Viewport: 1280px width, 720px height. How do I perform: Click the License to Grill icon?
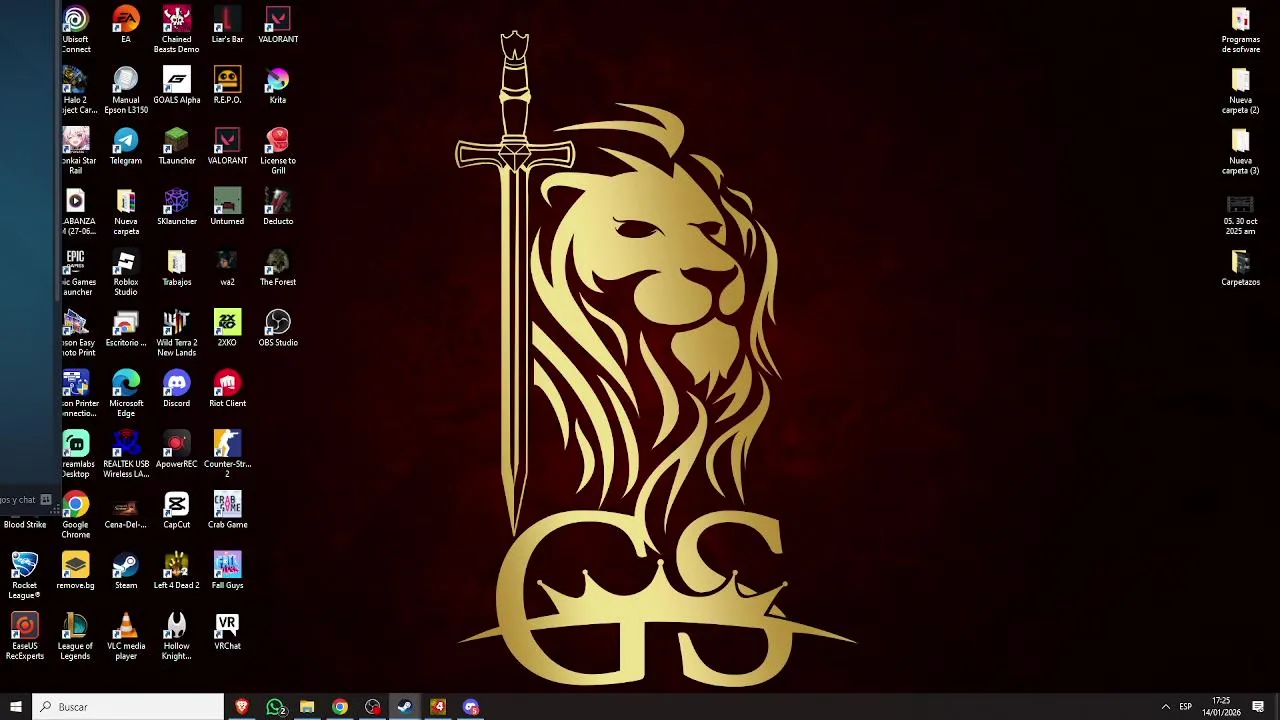point(278,151)
